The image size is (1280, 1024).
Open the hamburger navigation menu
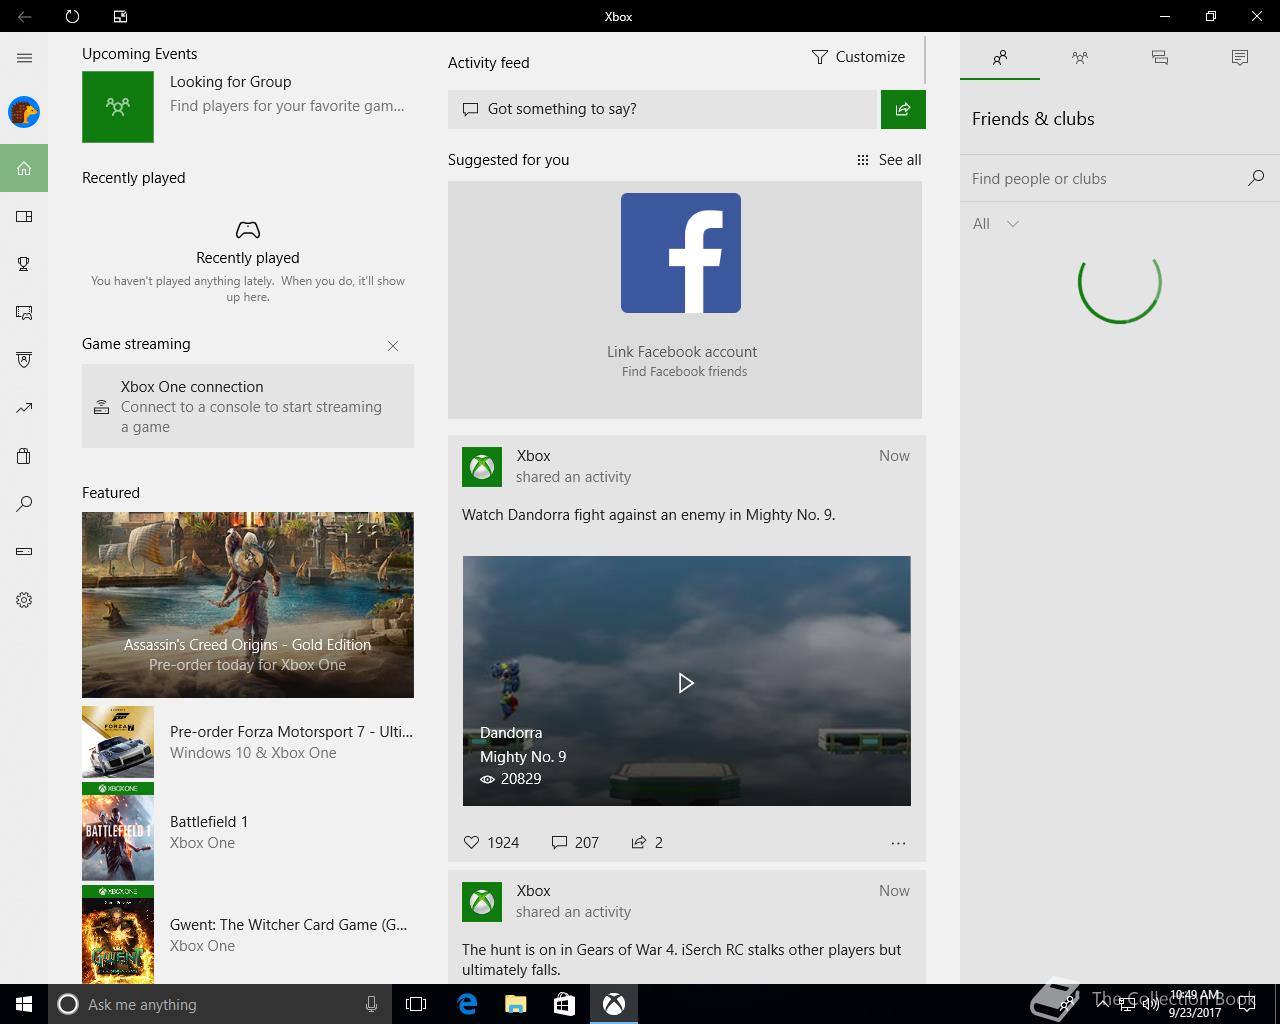24,58
